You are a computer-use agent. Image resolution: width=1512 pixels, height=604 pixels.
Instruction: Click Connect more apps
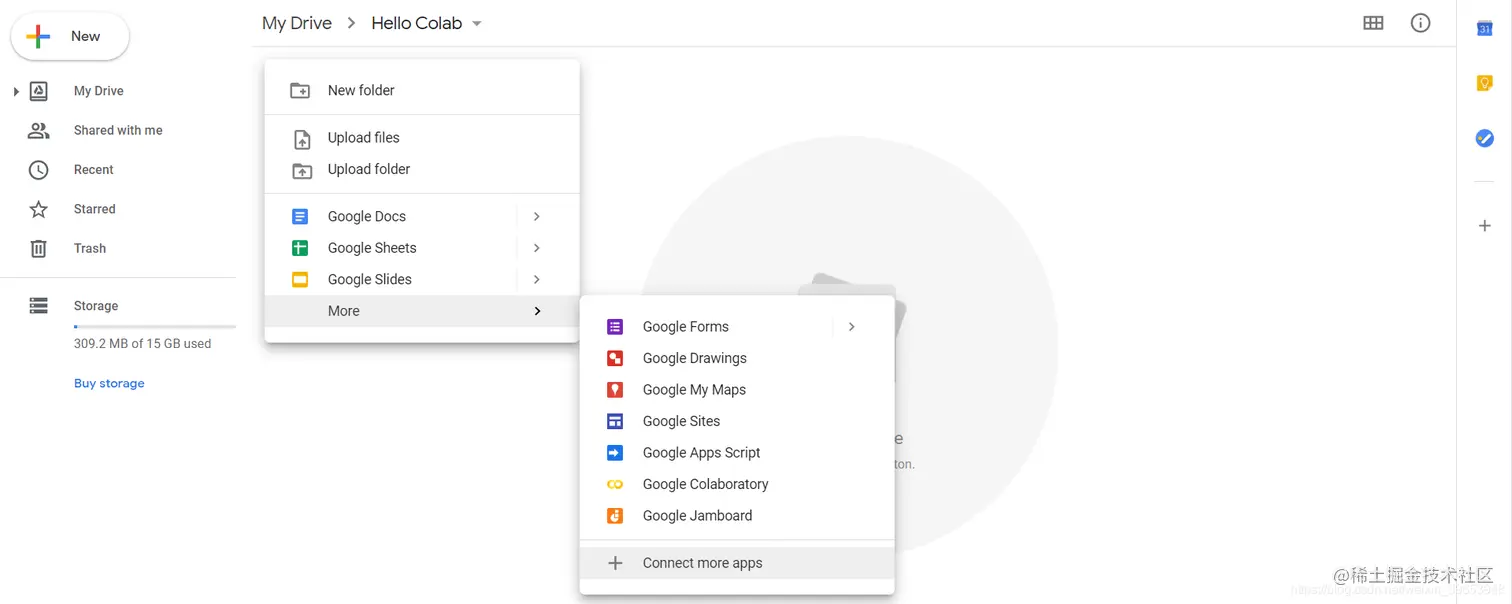[x=737, y=563]
